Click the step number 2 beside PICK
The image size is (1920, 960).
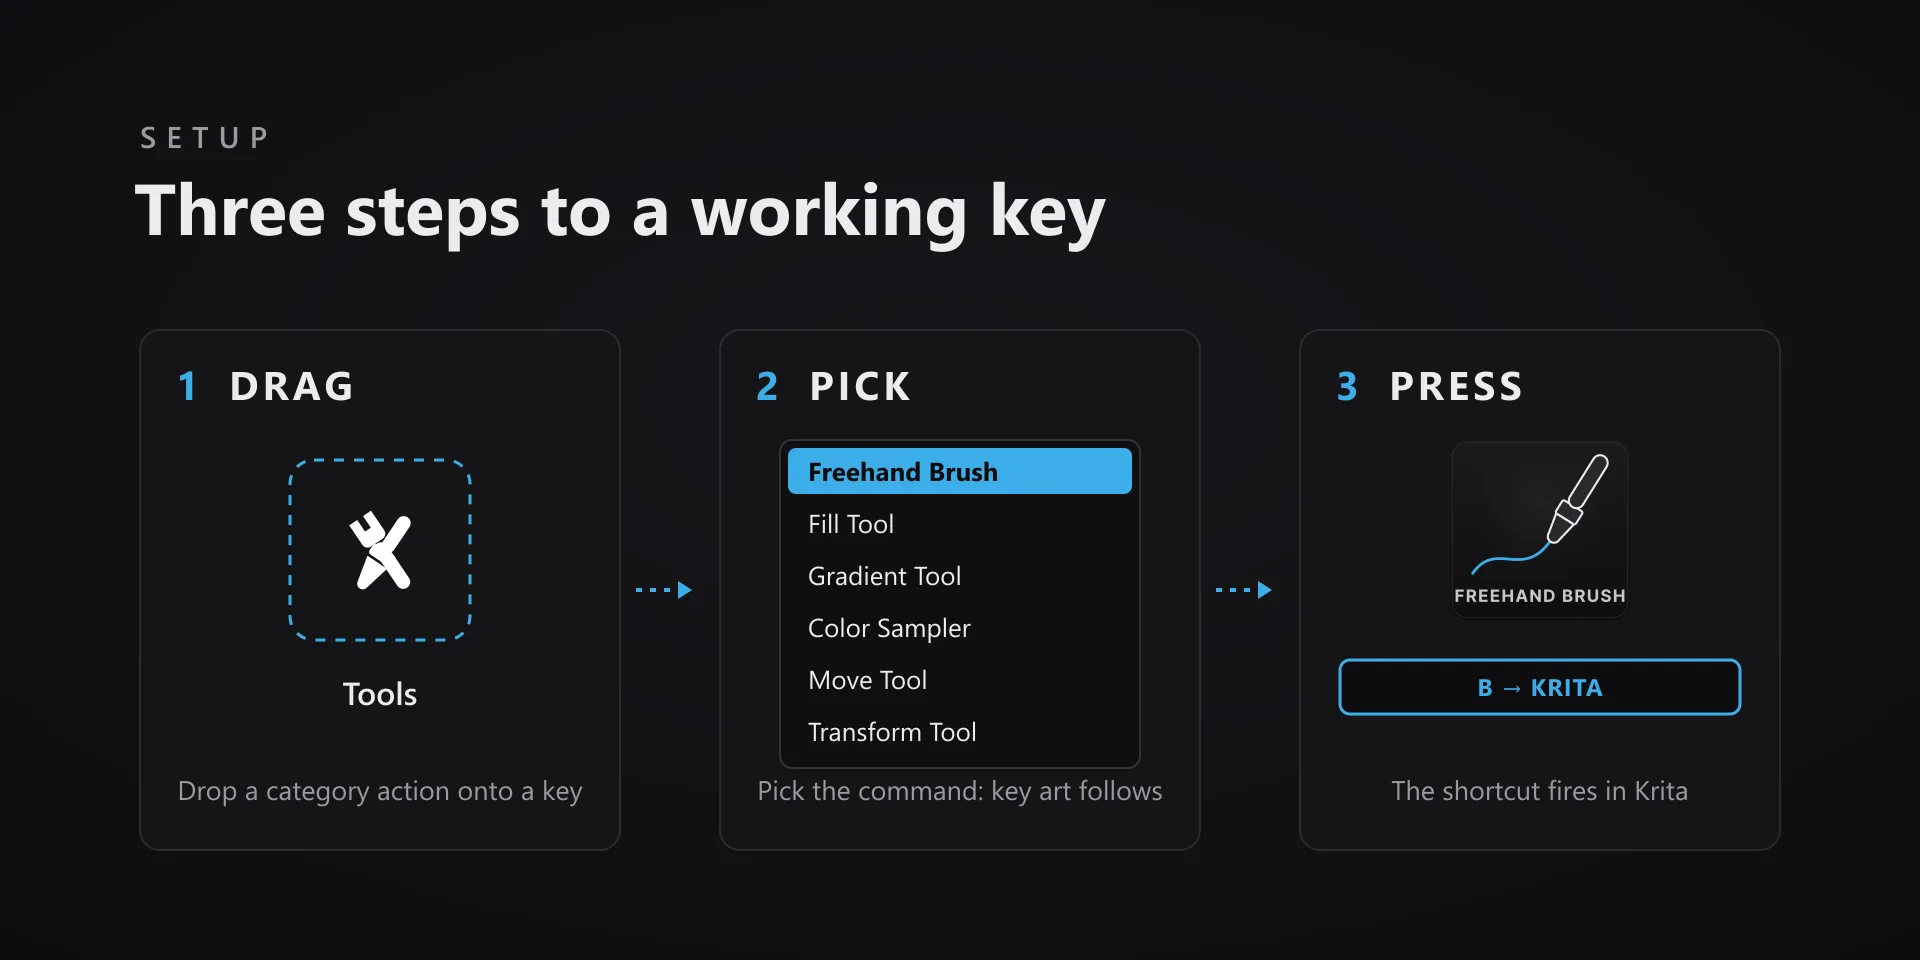pos(767,386)
